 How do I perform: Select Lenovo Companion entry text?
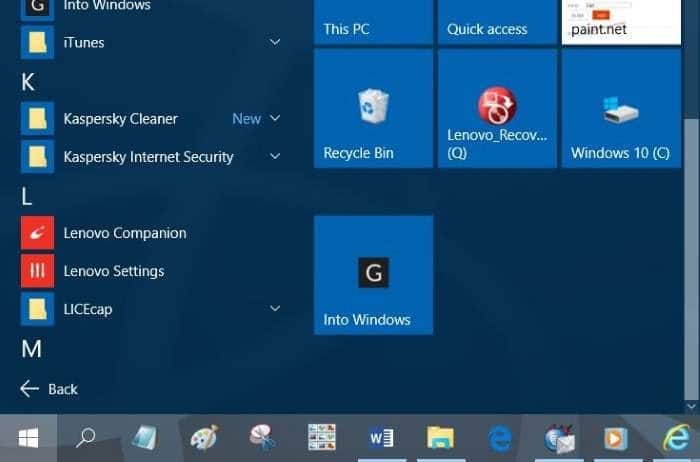click(x=125, y=233)
